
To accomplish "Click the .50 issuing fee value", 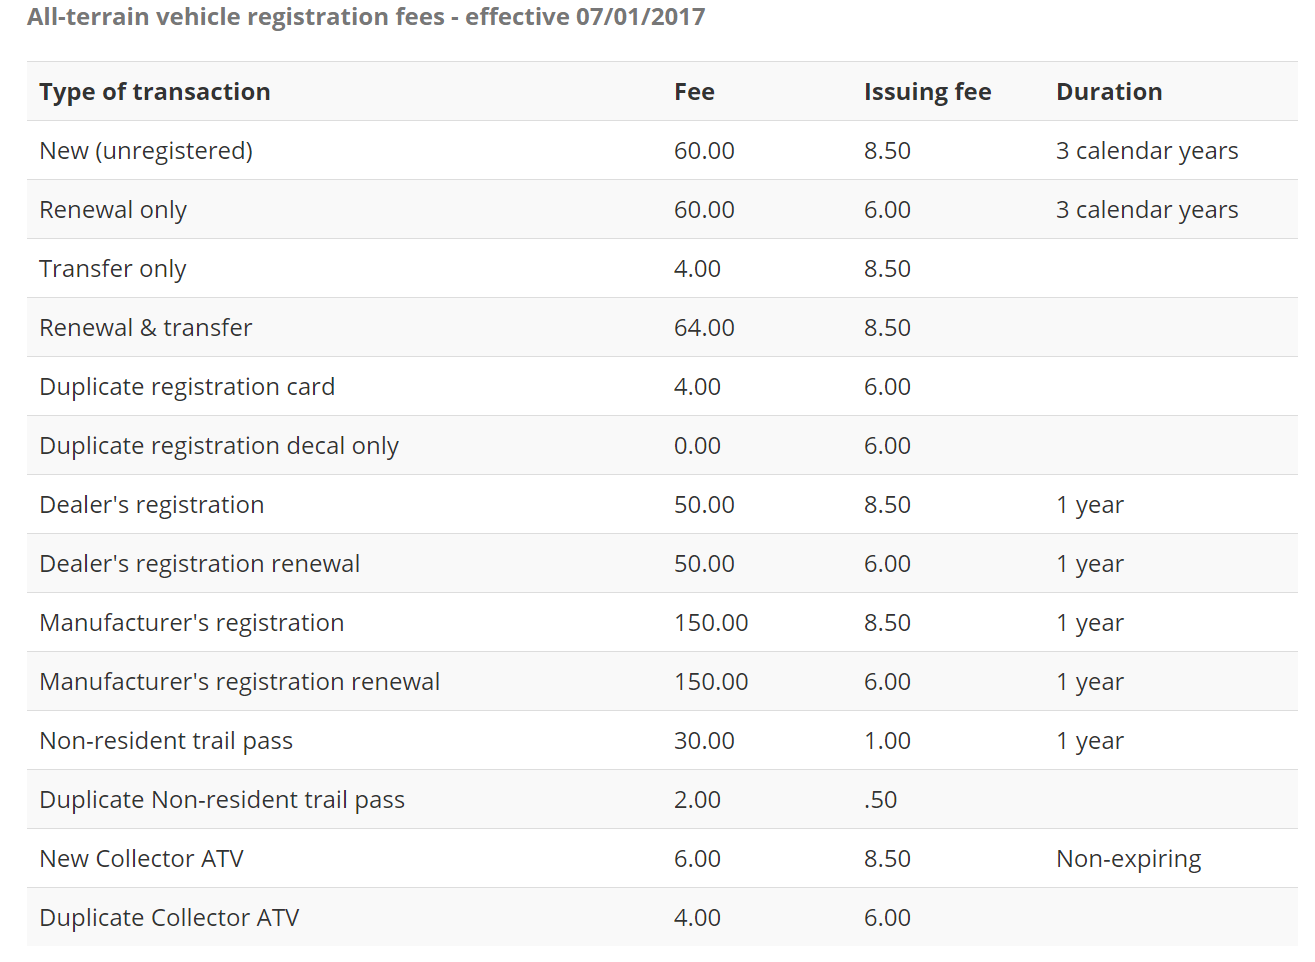I will 881,800.
